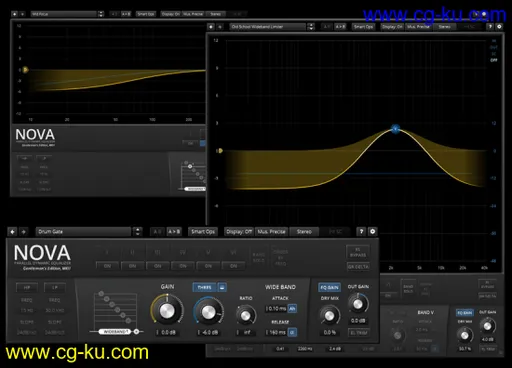Click blue band node on Wideband Limiter curve
Viewport: 512px width, 368px height.
[x=395, y=129]
